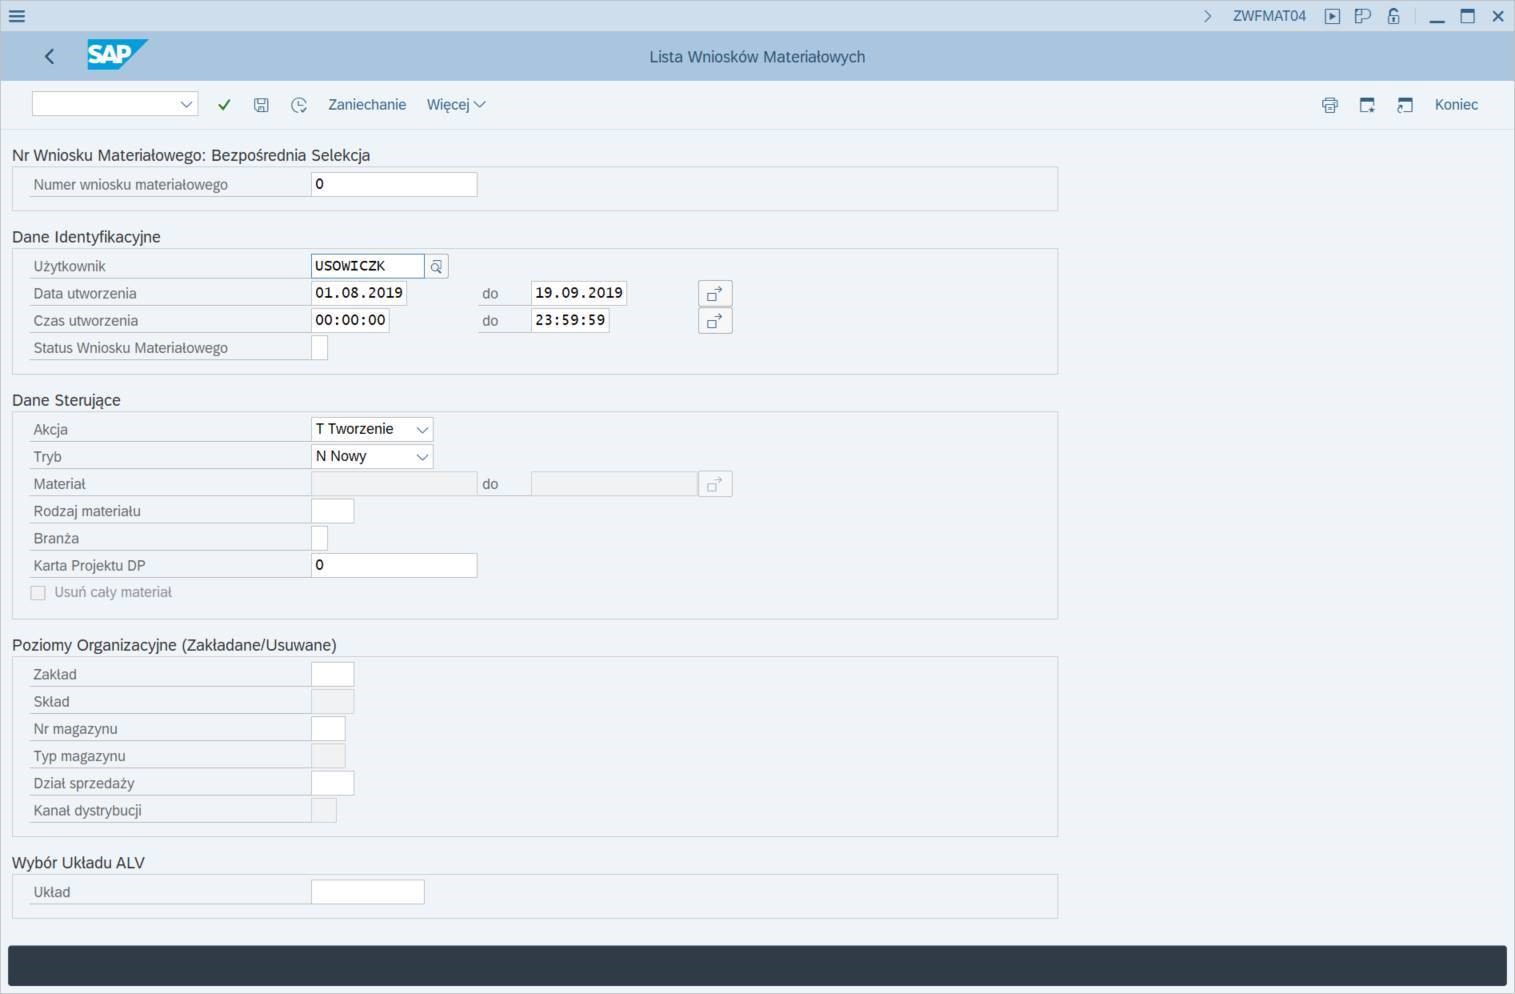
Task: Tick the Status Wniosku Materiałowego box
Action: tap(319, 348)
